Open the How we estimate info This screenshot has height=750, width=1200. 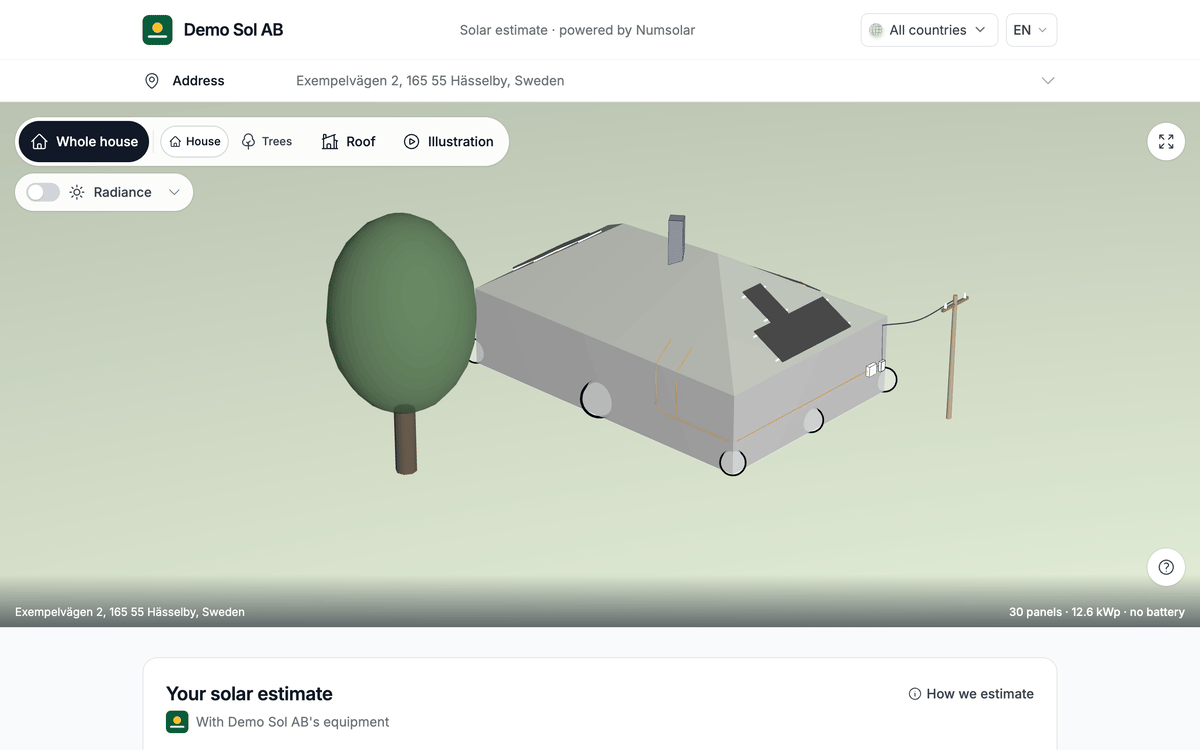point(971,694)
